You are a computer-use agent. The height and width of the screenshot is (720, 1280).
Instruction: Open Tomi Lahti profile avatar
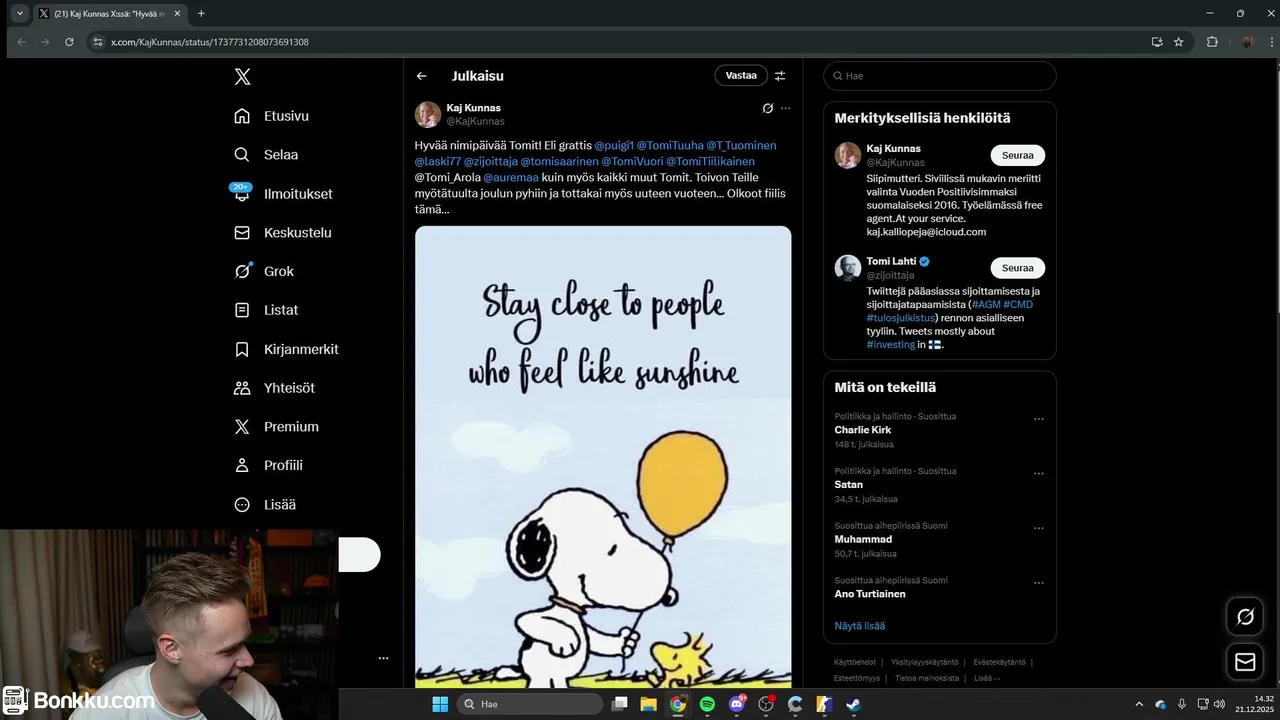848,268
